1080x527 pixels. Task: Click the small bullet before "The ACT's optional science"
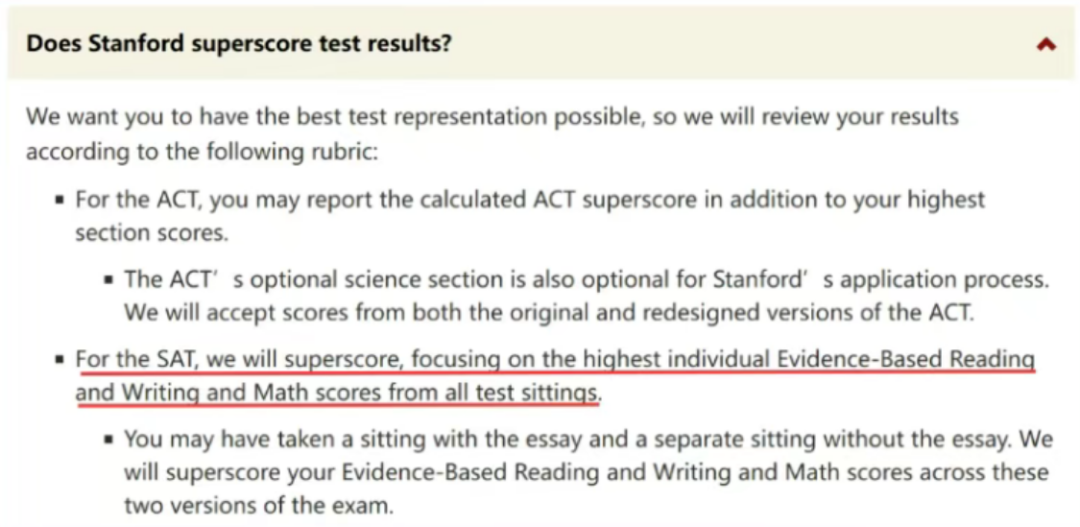[x=108, y=281]
